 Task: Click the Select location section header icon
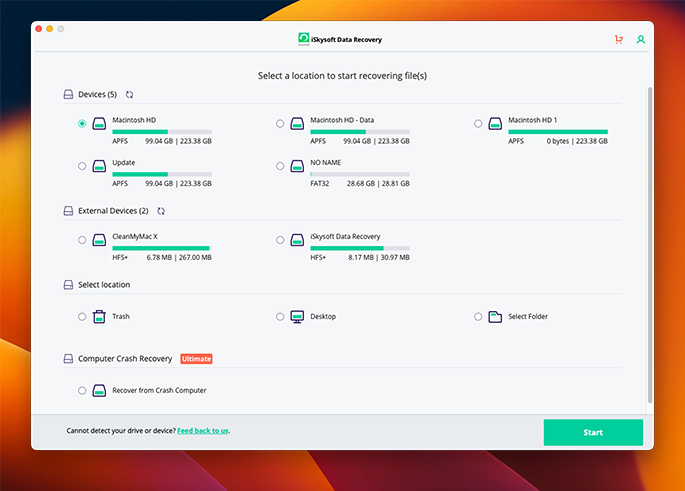point(69,285)
